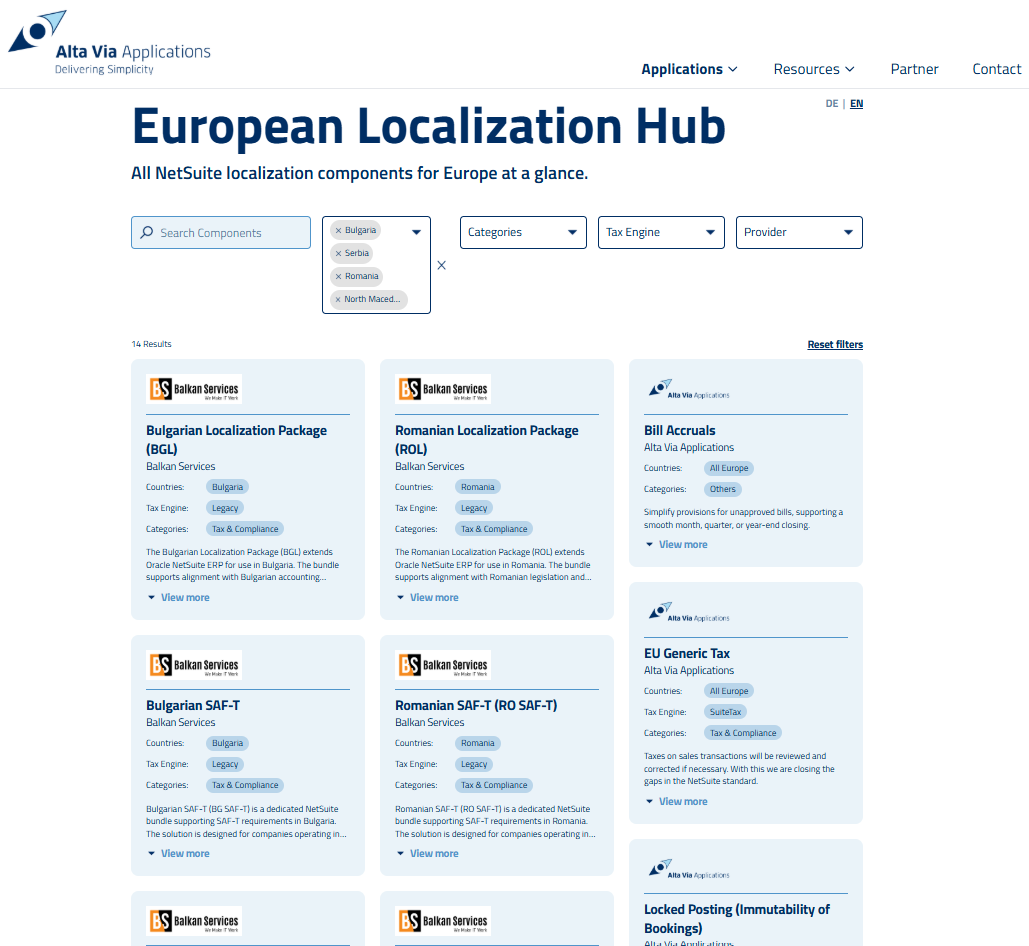
Task: Open the Provider dropdown
Action: pos(799,232)
